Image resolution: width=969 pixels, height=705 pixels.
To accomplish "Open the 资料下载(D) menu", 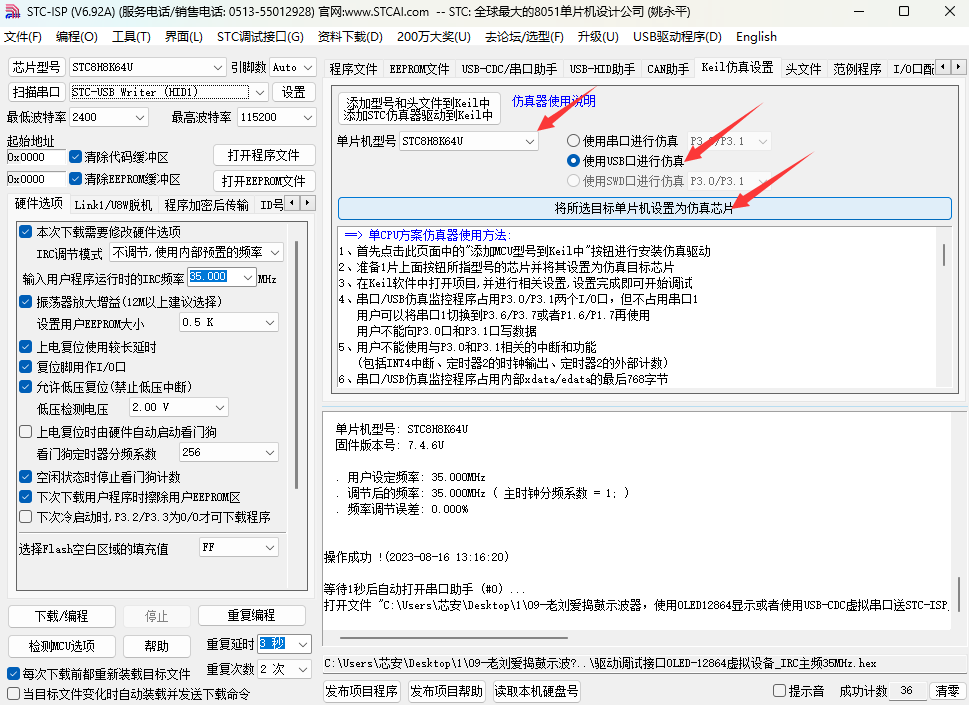I will point(350,36).
